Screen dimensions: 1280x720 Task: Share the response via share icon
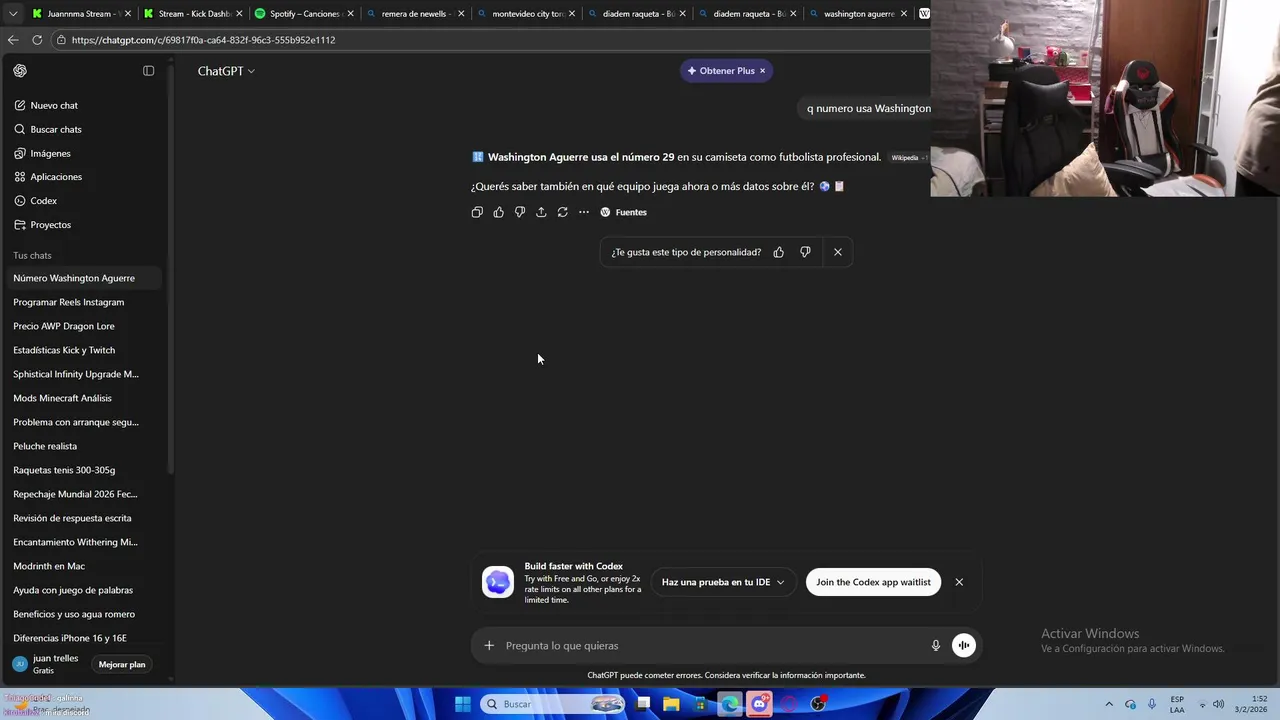tap(541, 212)
